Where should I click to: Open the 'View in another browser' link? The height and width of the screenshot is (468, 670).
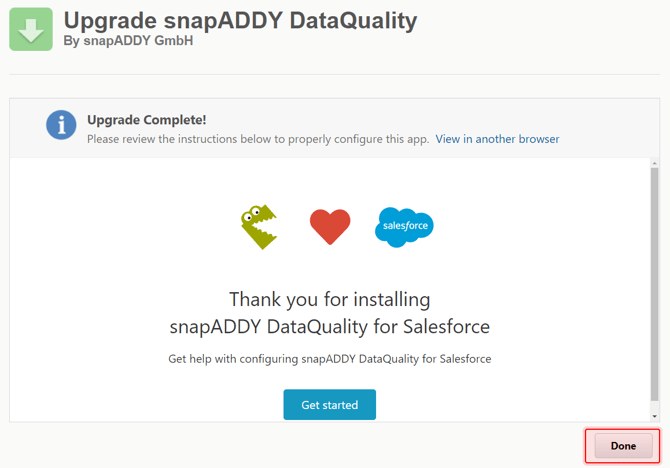pyautogui.click(x=497, y=139)
